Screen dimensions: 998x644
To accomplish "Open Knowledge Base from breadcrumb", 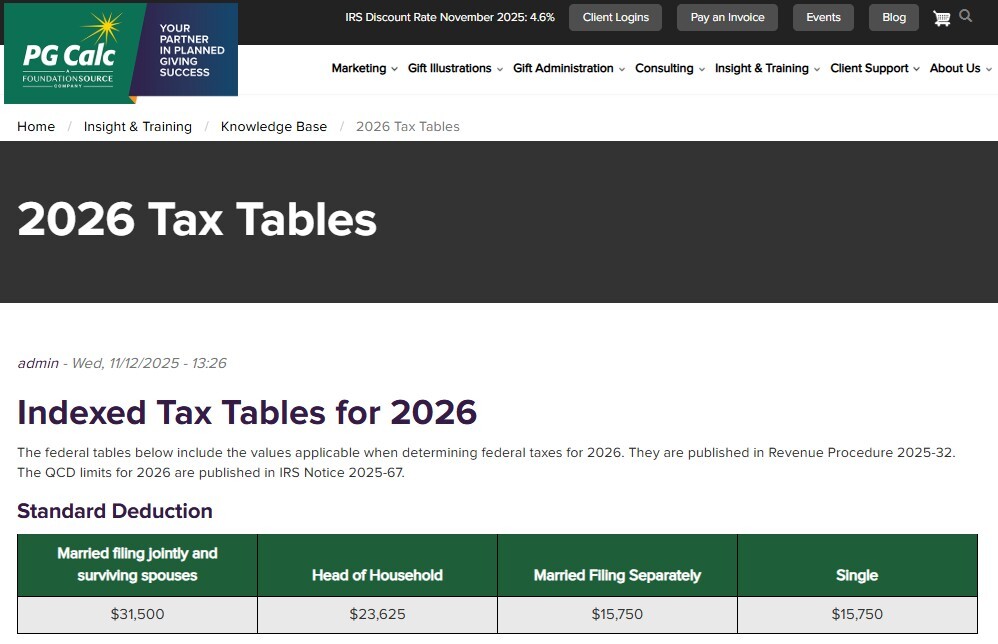I will pyautogui.click(x=274, y=126).
